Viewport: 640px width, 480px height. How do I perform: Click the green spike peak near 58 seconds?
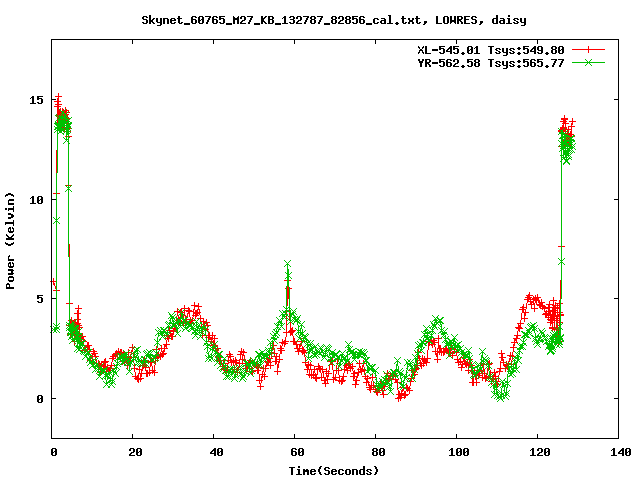pyautogui.click(x=288, y=264)
